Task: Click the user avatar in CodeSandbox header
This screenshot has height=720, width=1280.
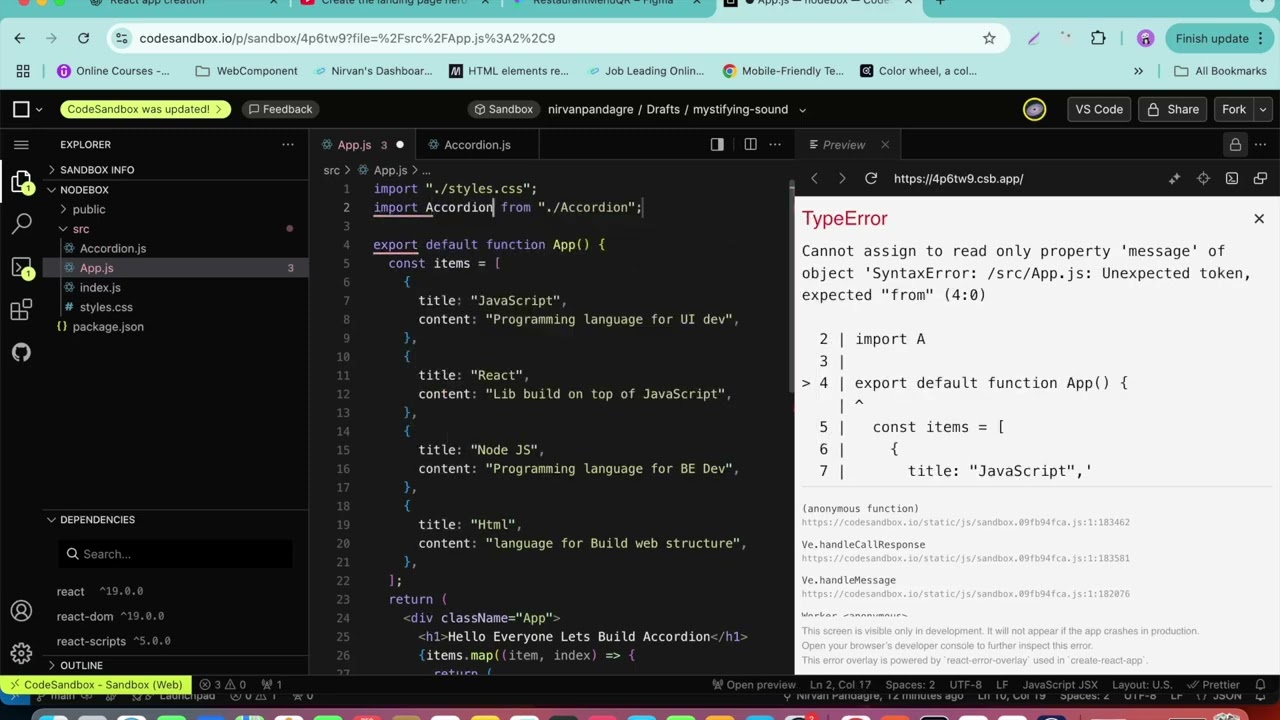Action: point(1034,109)
